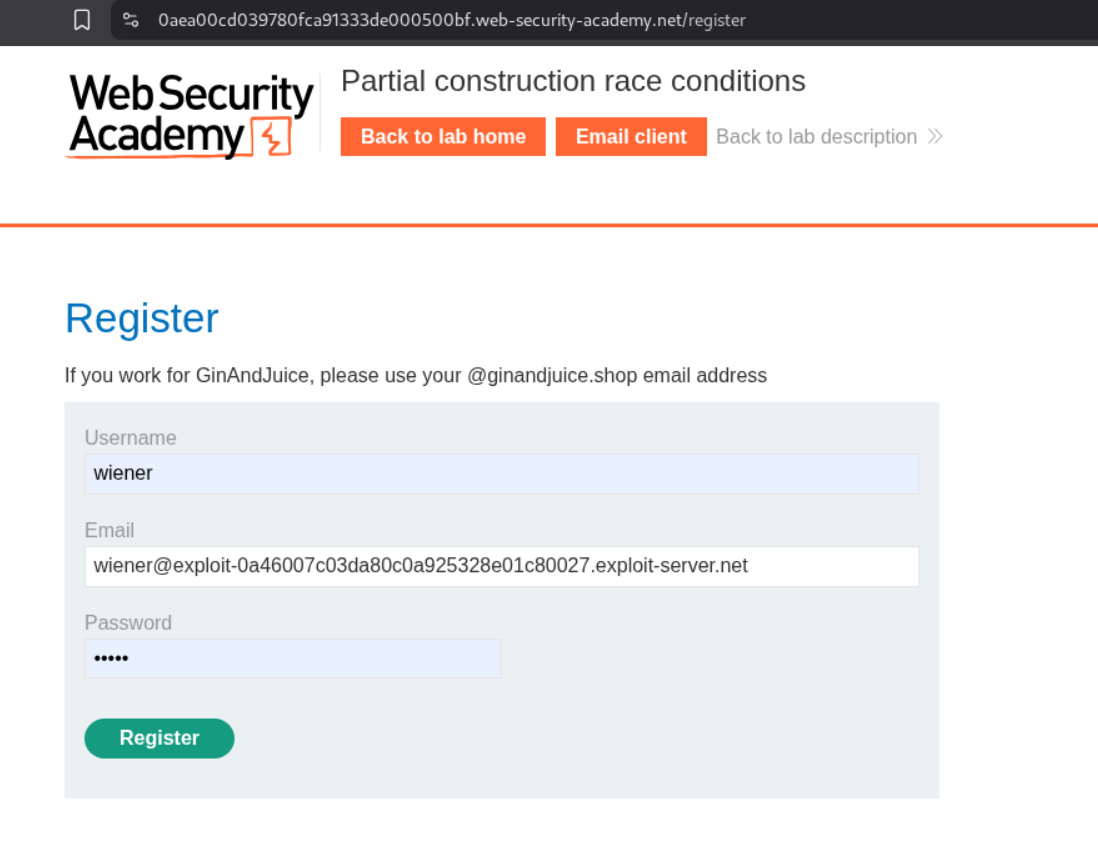Viewport: 1098px width, 843px height.
Task: Click the orange divider line below header
Action: [x=549, y=226]
